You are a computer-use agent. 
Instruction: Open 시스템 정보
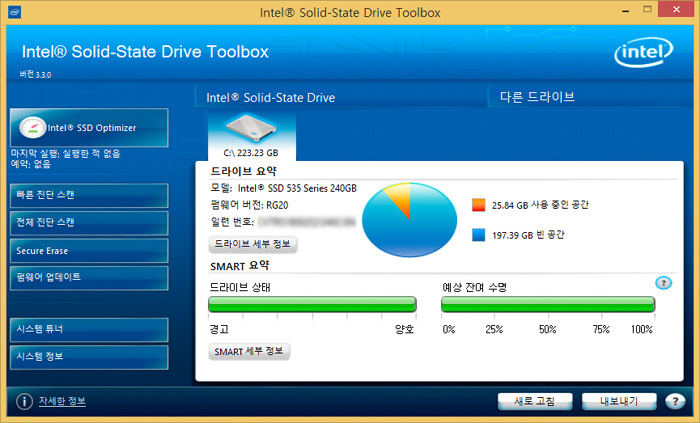click(89, 357)
